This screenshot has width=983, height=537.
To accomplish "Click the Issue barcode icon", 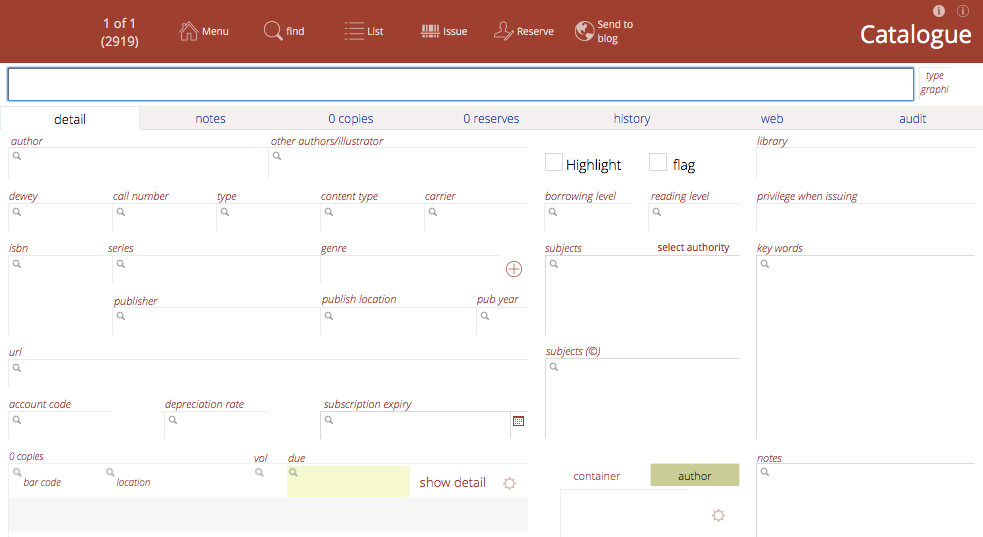I will (430, 31).
